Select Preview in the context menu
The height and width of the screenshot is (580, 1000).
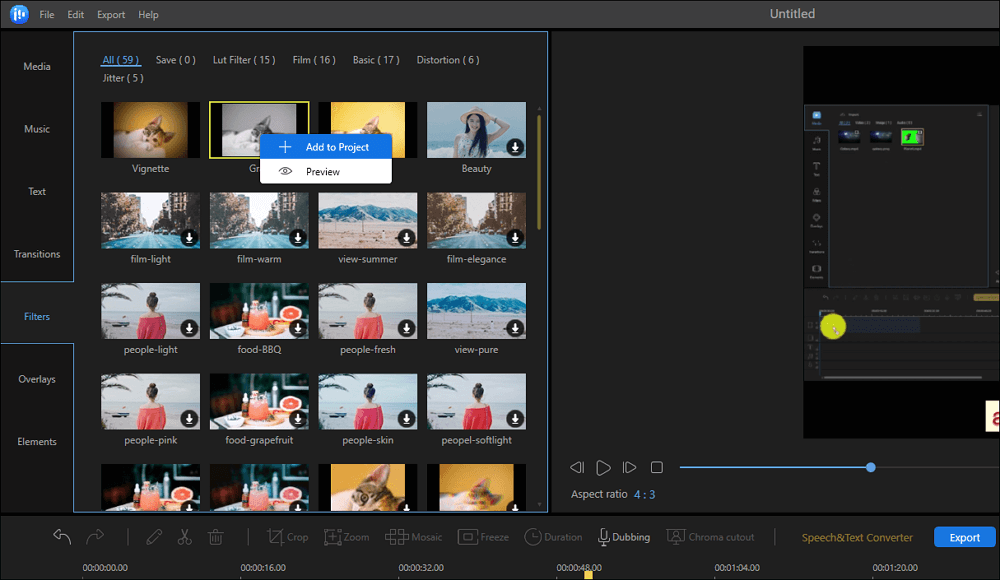pyautogui.click(x=322, y=172)
